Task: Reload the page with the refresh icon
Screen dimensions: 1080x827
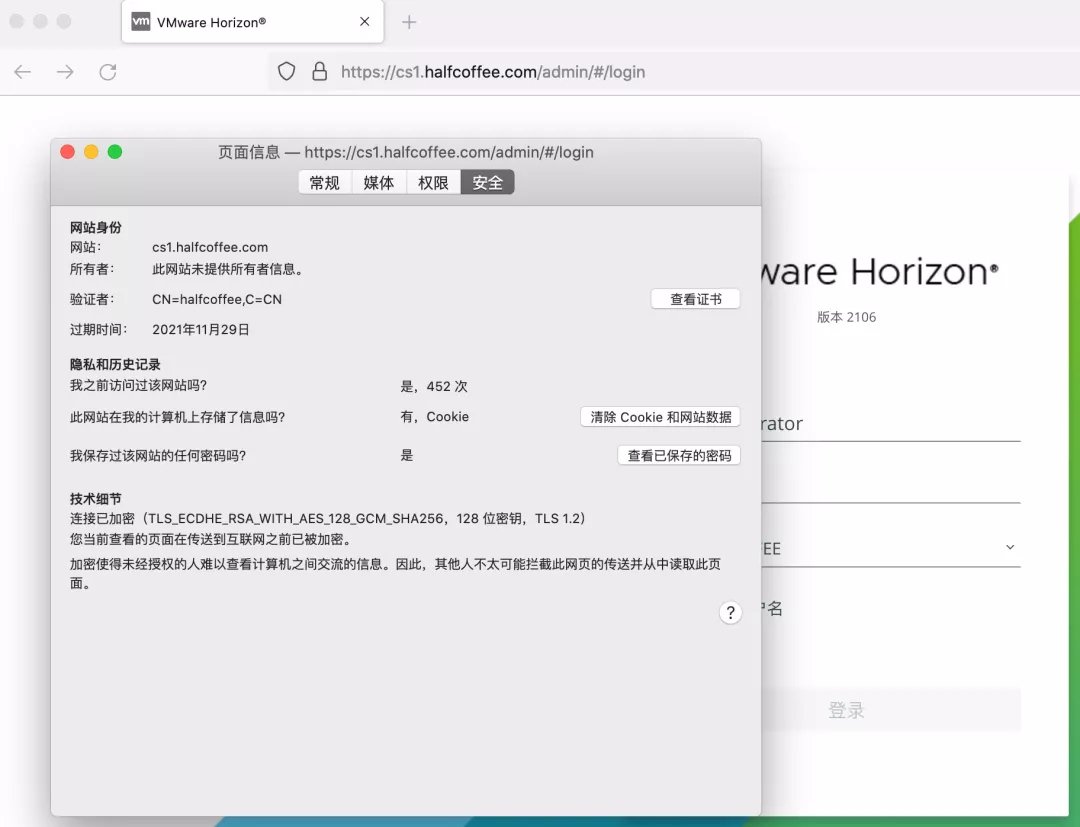Action: click(108, 72)
